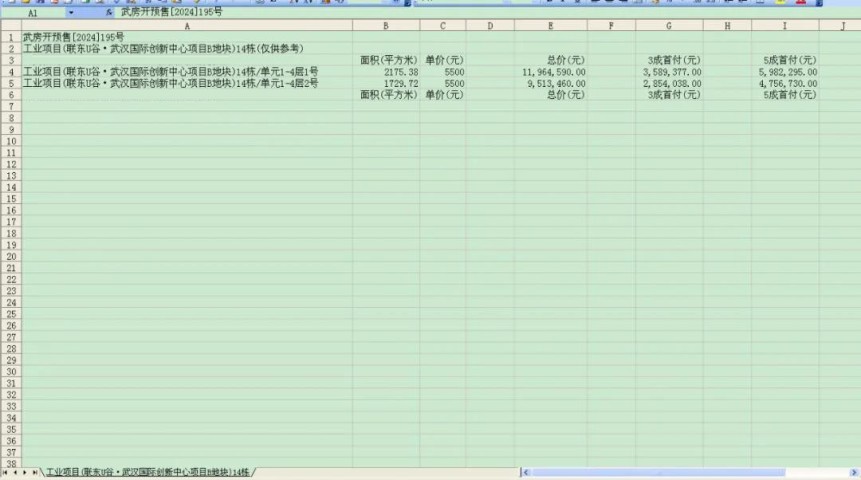Open the 工业项目(联东U谷…14栋 sheet tab

point(147,472)
